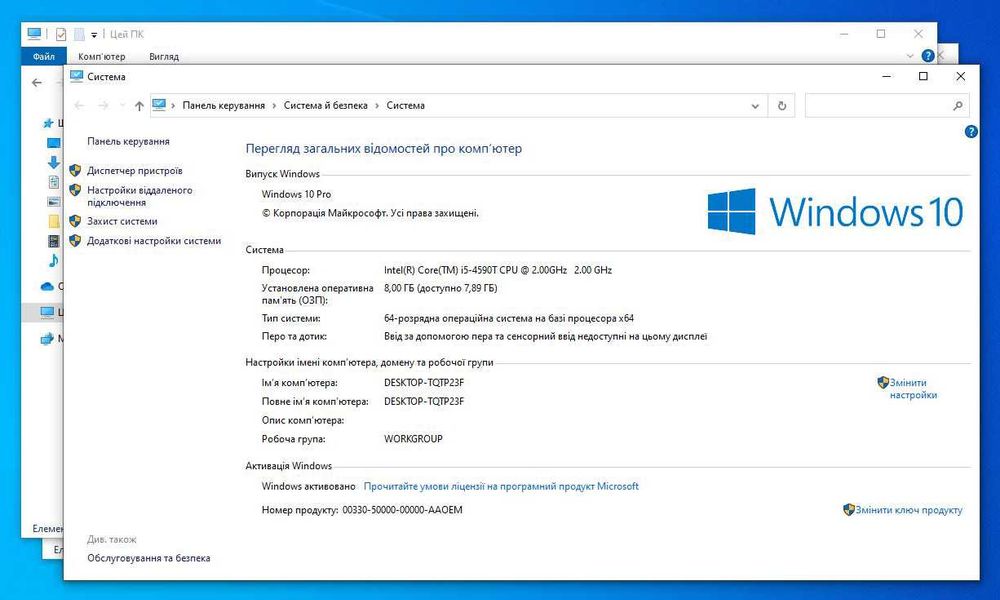
Task: Select the Quick access star in Цей ПК sidebar
Action: click(x=48, y=123)
